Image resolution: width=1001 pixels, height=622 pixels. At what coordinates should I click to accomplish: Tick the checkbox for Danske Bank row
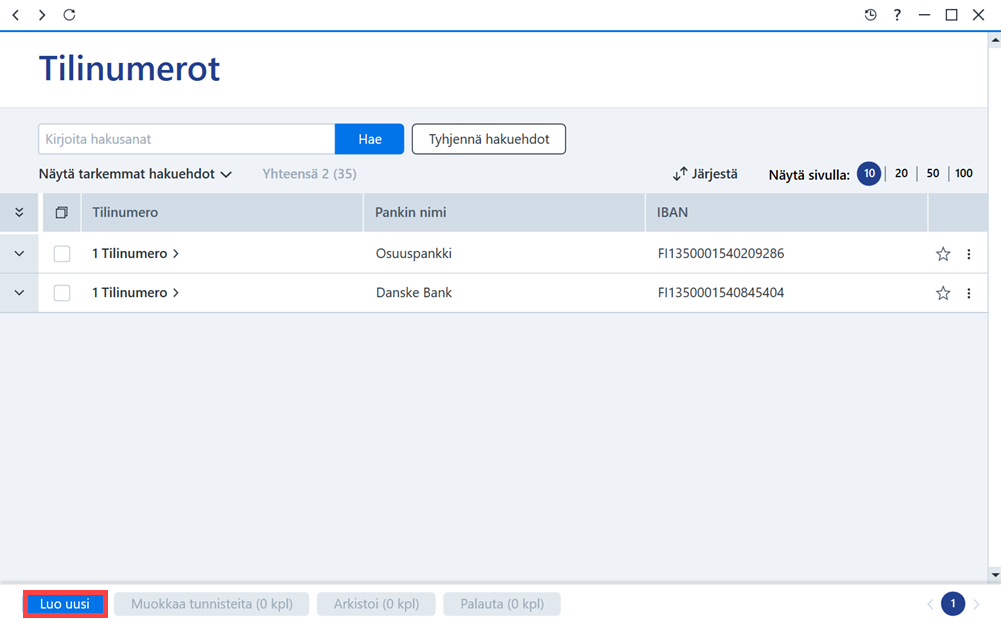tap(62, 293)
